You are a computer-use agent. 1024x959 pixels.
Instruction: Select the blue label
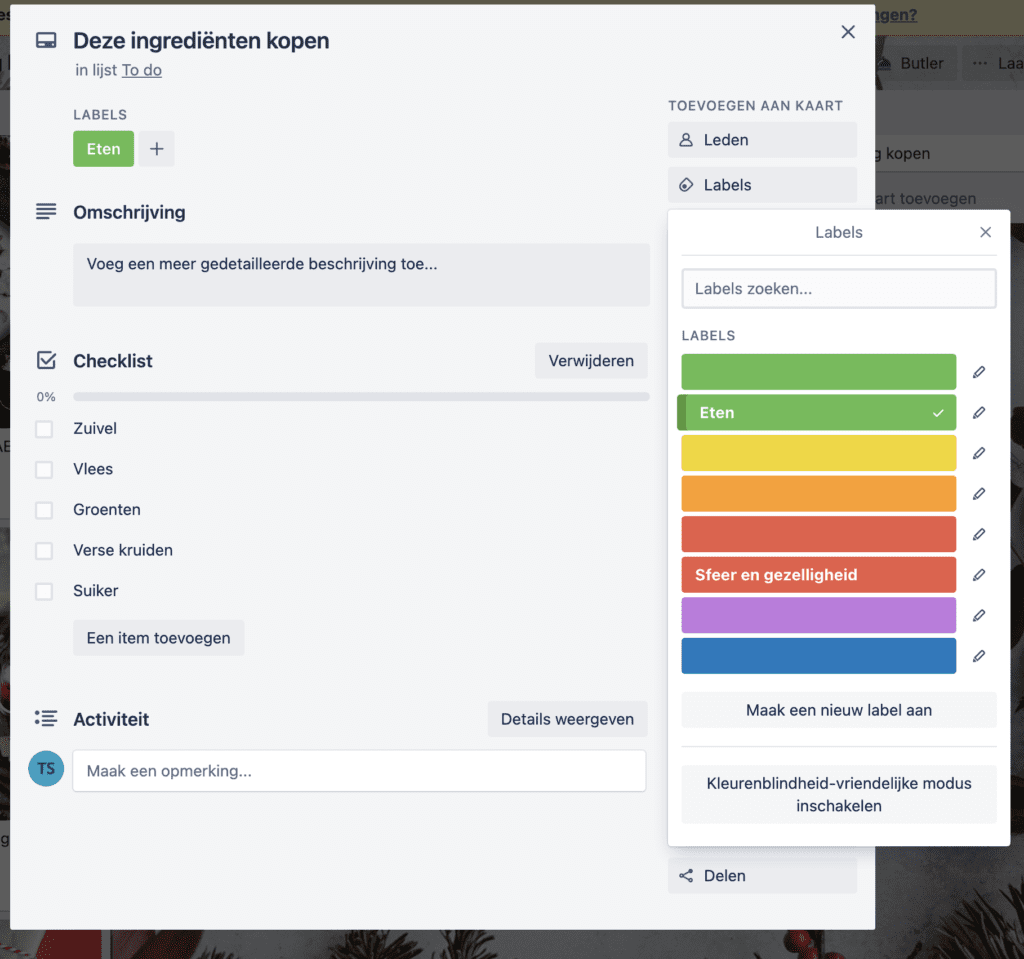coord(818,656)
